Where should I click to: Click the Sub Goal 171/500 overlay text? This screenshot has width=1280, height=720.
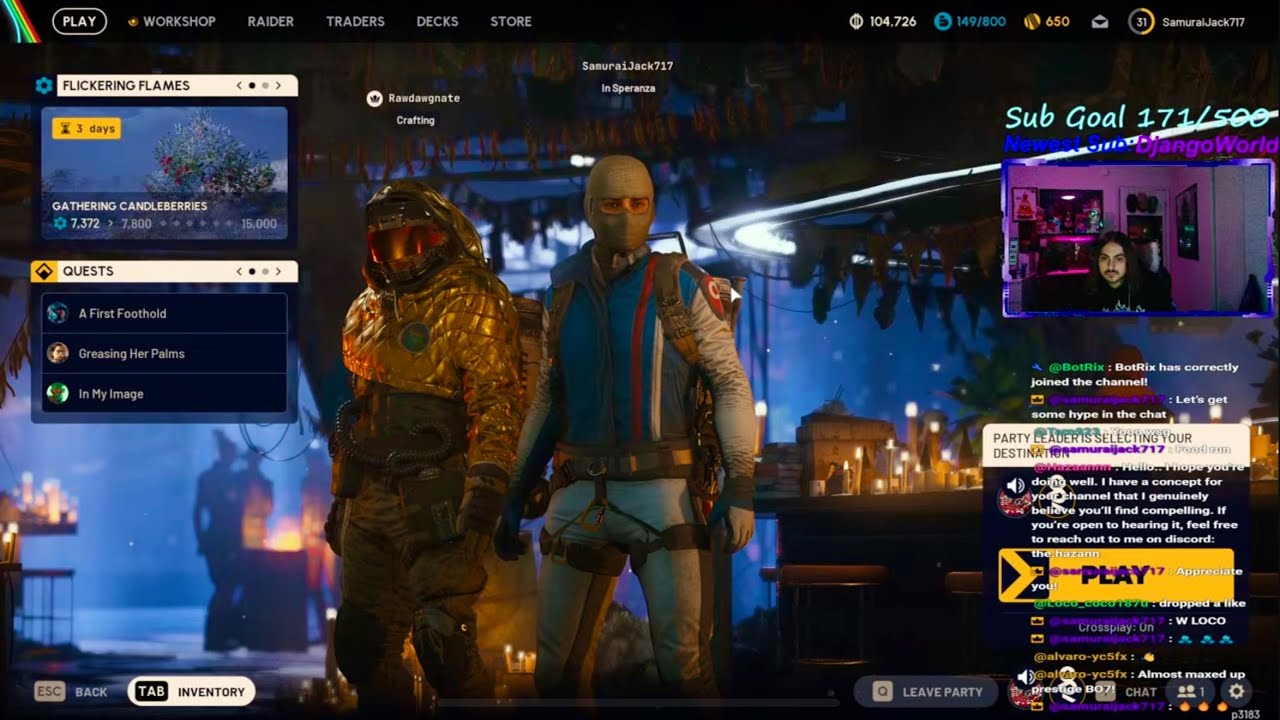pyautogui.click(x=1138, y=117)
